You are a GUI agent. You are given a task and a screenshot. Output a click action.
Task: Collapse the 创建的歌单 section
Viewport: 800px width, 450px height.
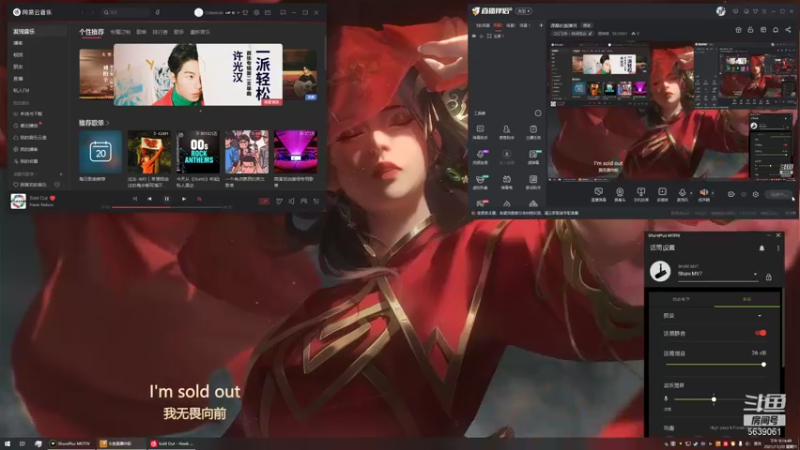click(27, 174)
